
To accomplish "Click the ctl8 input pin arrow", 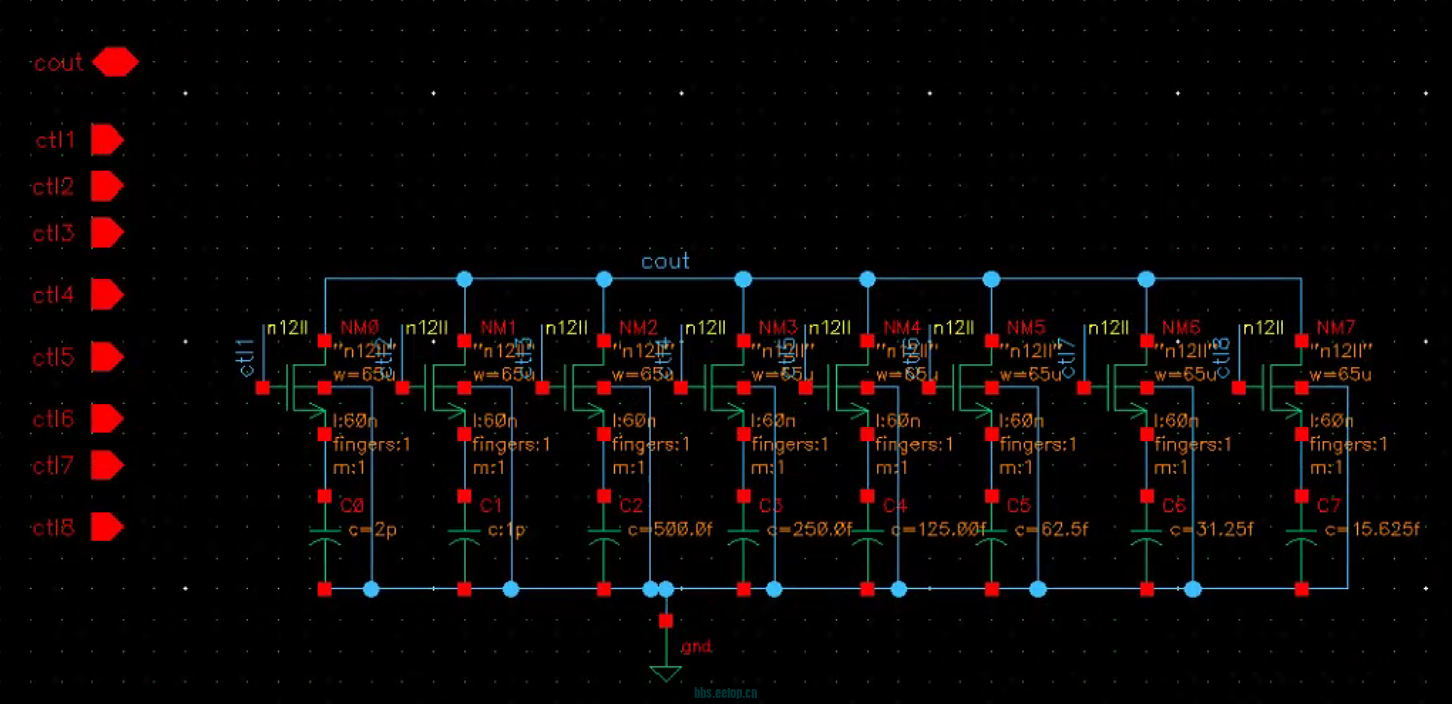I will pyautogui.click(x=107, y=527).
